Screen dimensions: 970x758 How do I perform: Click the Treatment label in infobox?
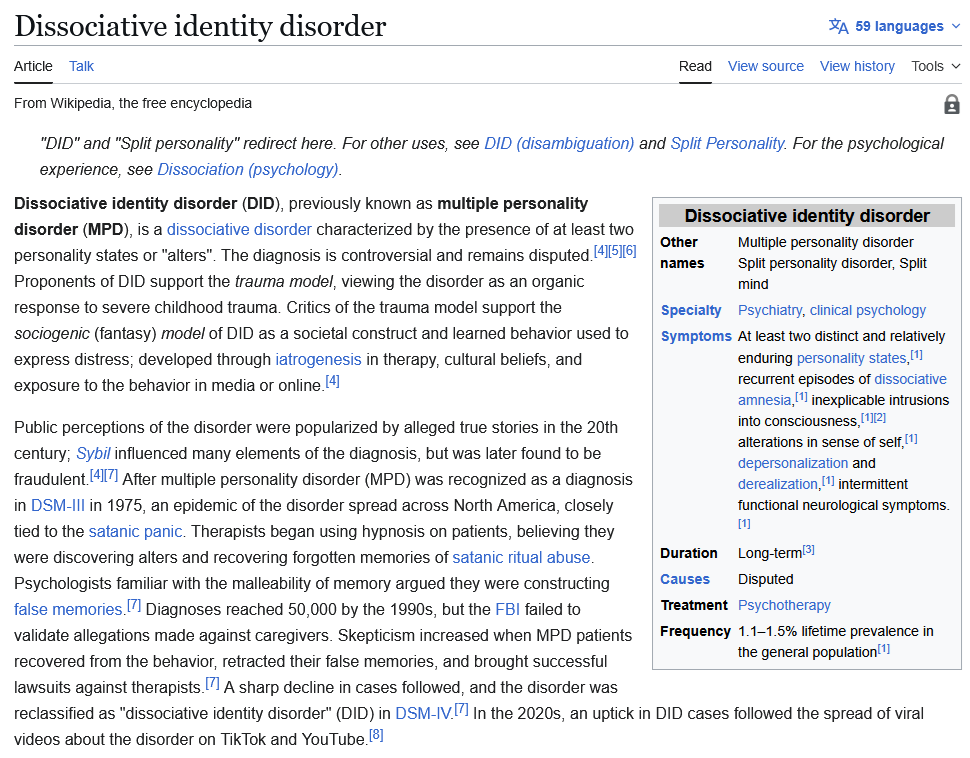(x=693, y=606)
